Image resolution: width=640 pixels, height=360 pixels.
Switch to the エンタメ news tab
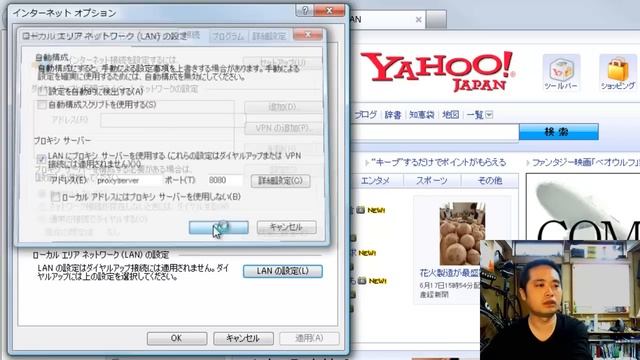click(x=376, y=181)
